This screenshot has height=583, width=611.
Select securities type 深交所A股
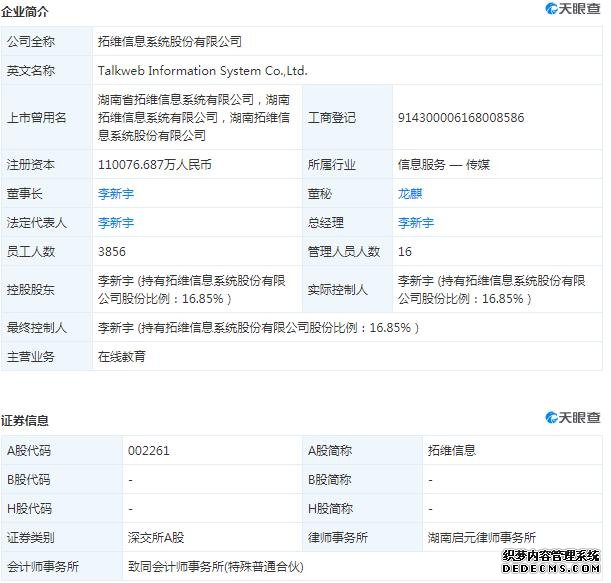[156, 538]
